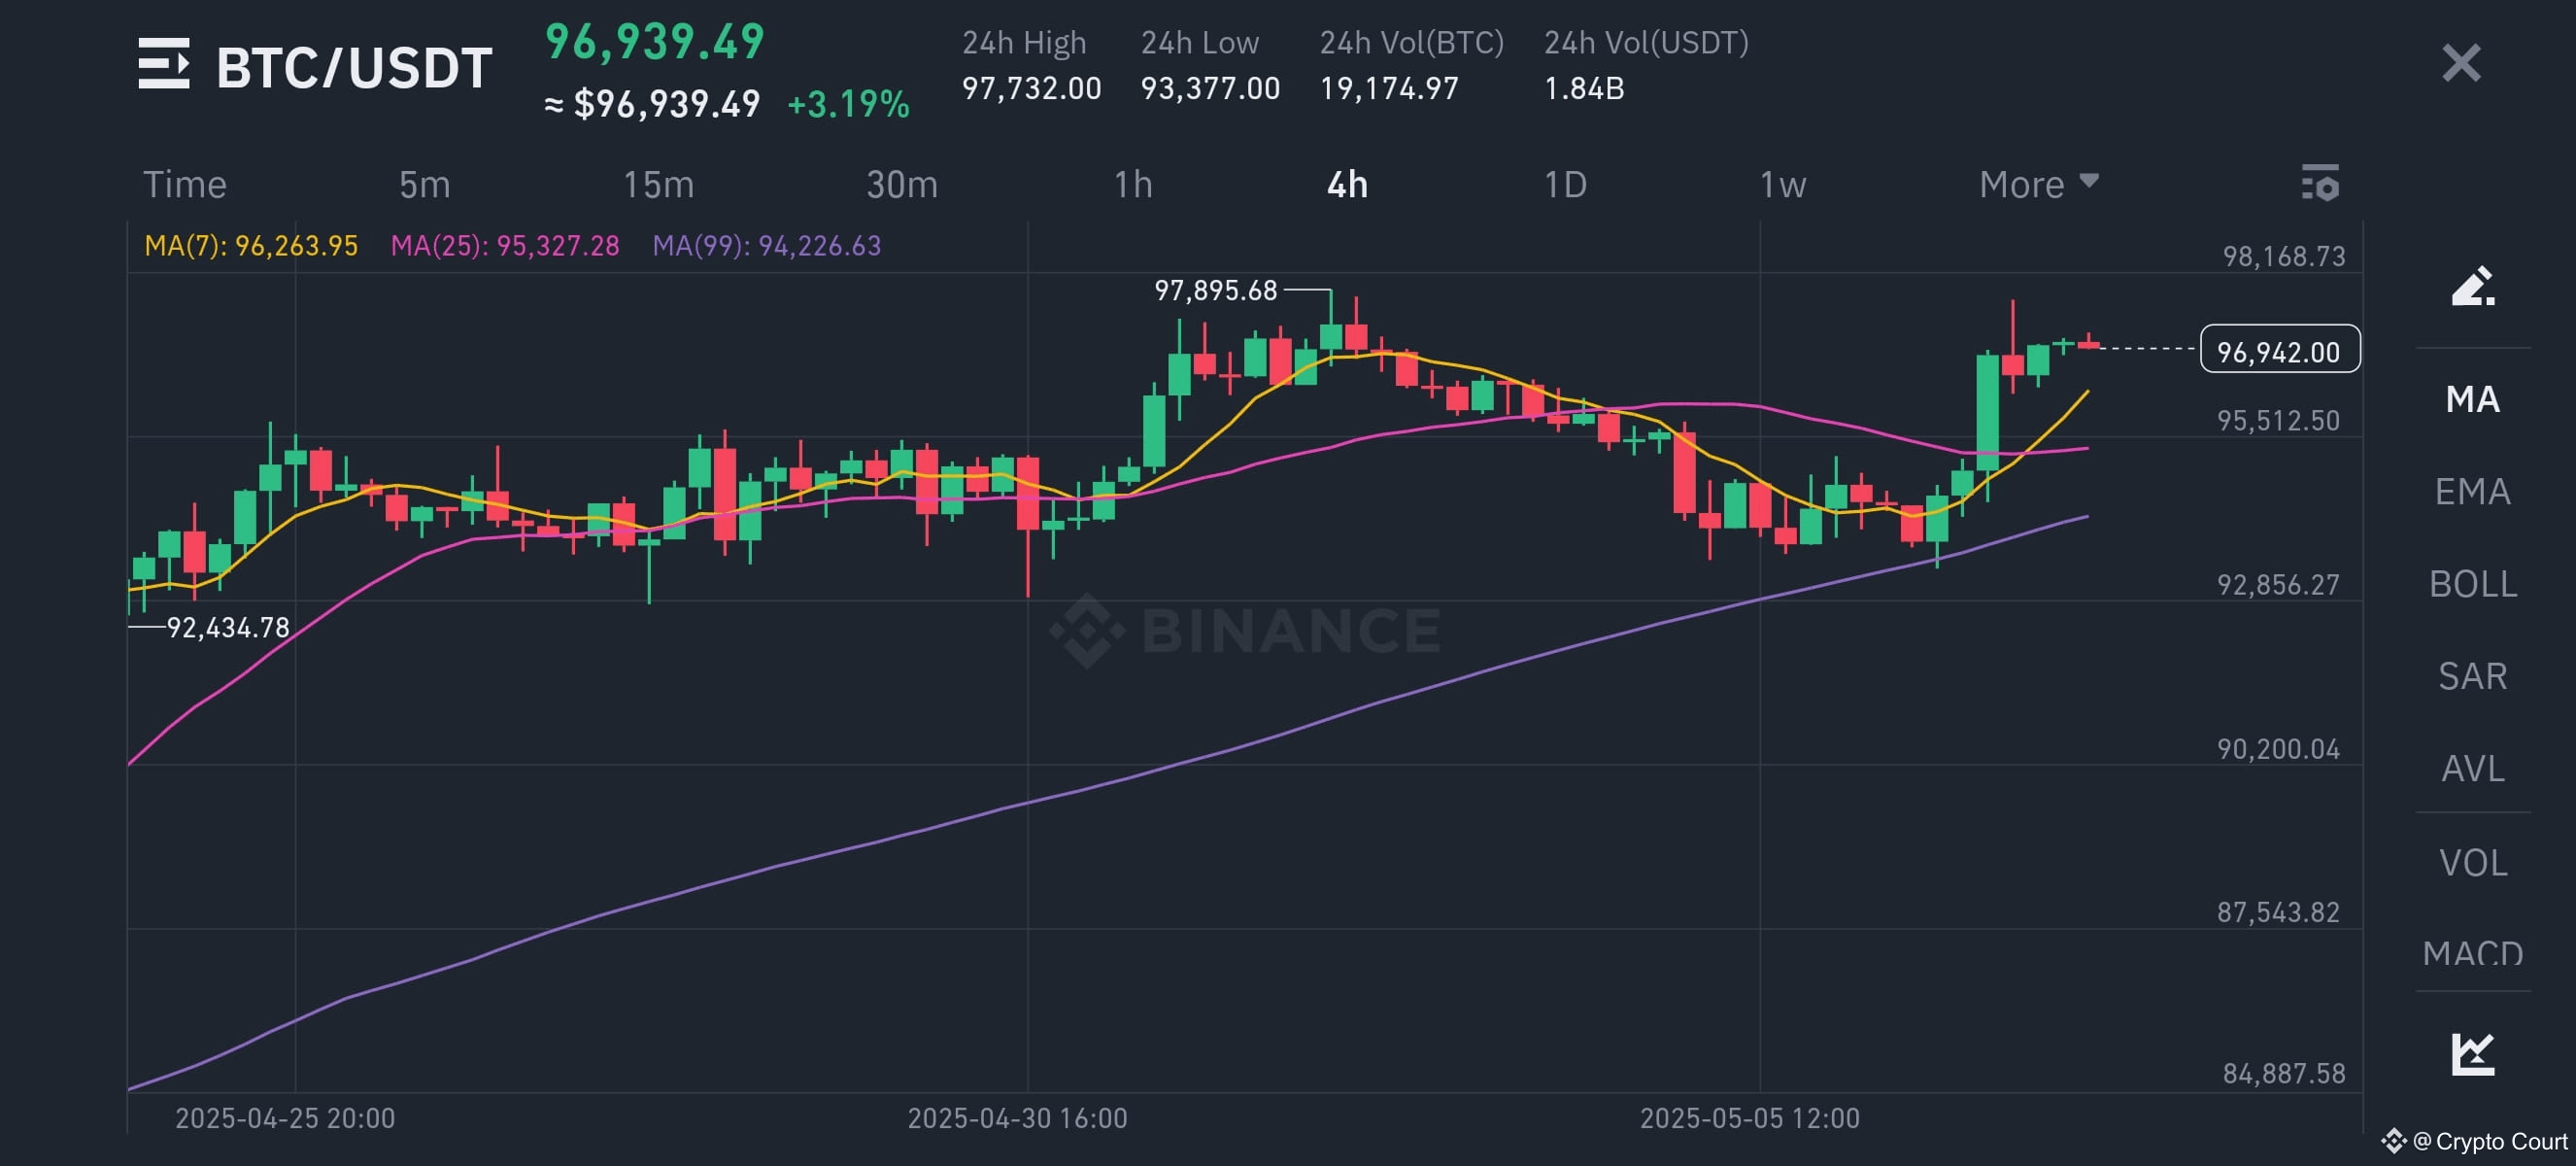2576x1166 pixels.
Task: Open chart settings icon beside More
Action: 2320,183
